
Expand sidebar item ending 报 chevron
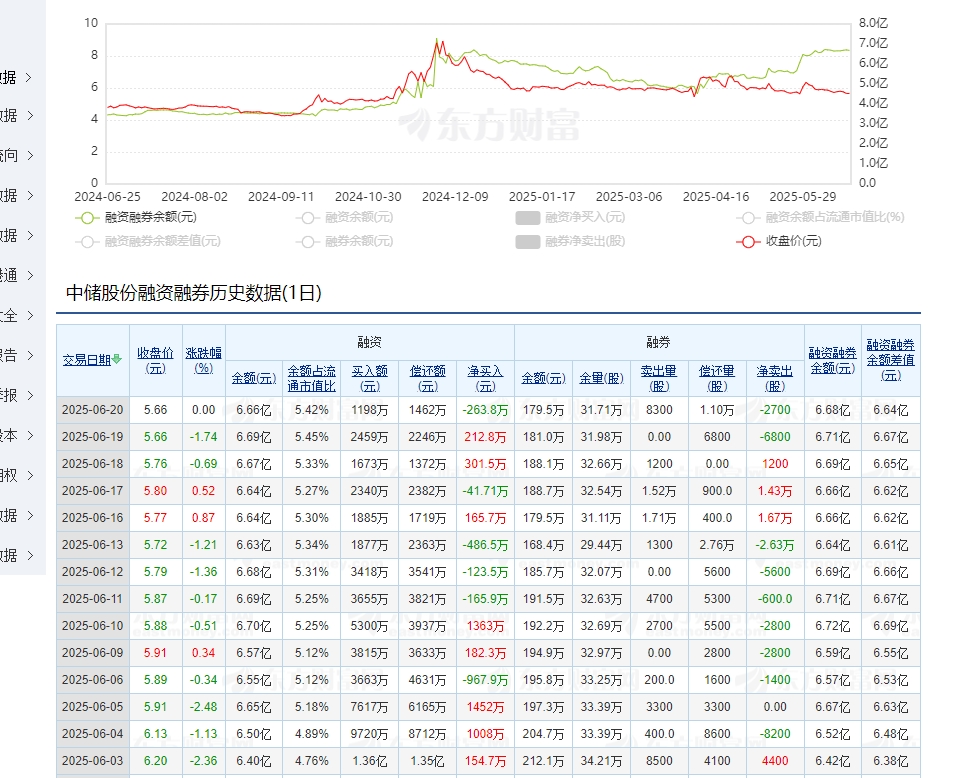tap(28, 396)
